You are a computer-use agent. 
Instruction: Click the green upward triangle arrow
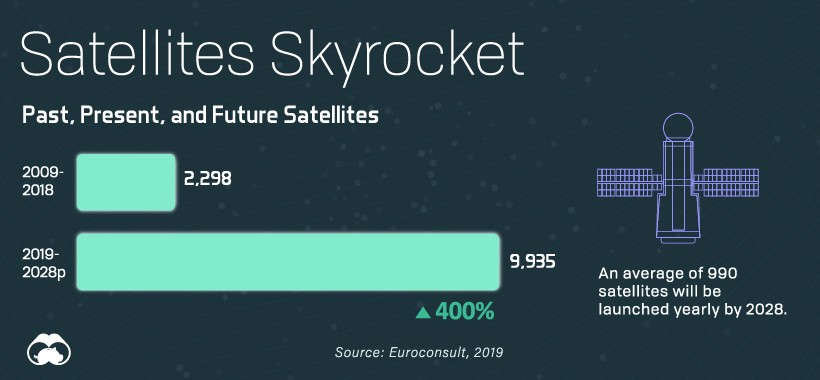423,313
